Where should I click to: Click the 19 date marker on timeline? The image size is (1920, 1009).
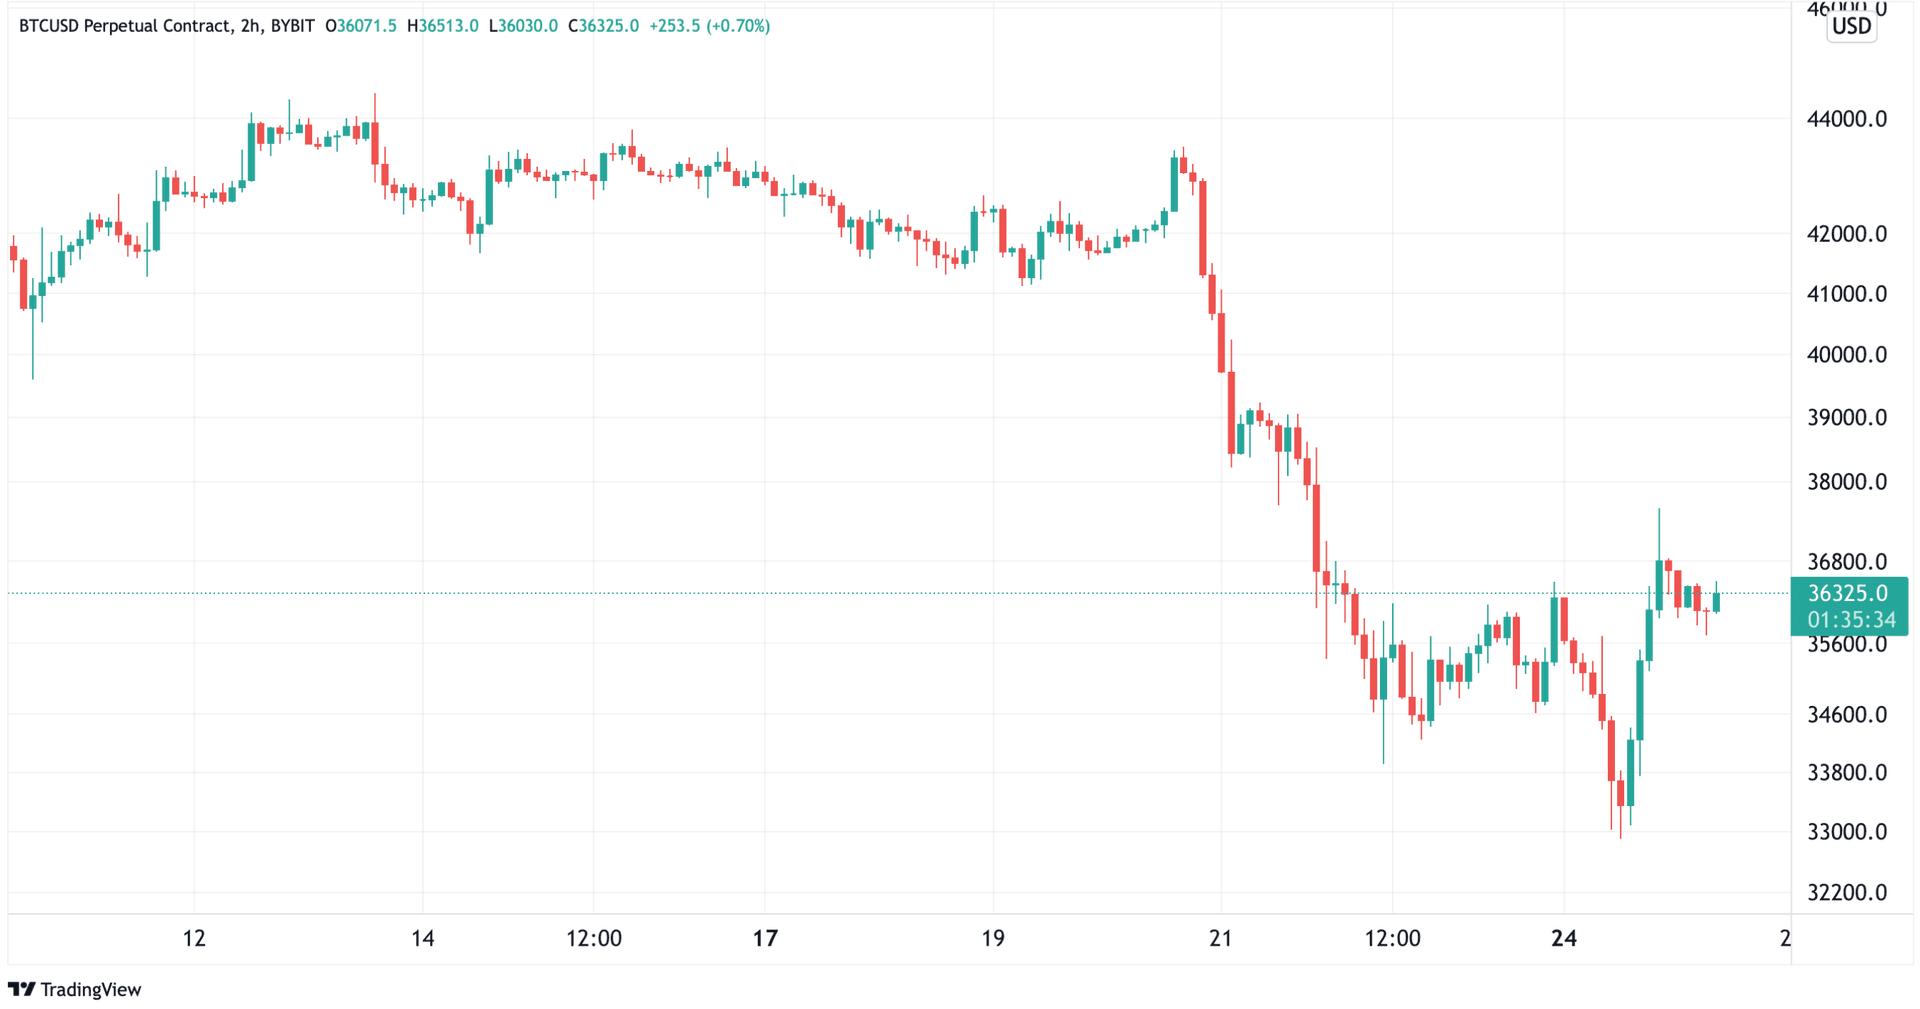pos(992,938)
